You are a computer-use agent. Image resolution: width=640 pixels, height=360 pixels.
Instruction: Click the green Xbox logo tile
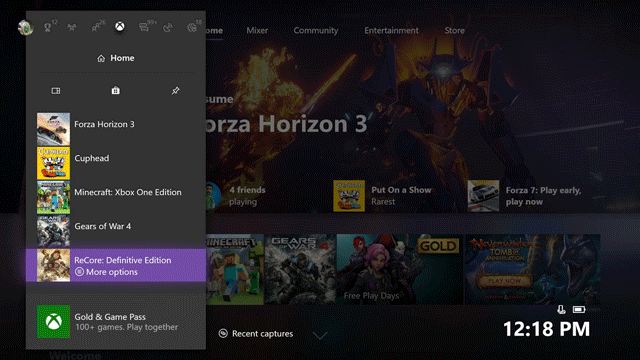point(53,322)
